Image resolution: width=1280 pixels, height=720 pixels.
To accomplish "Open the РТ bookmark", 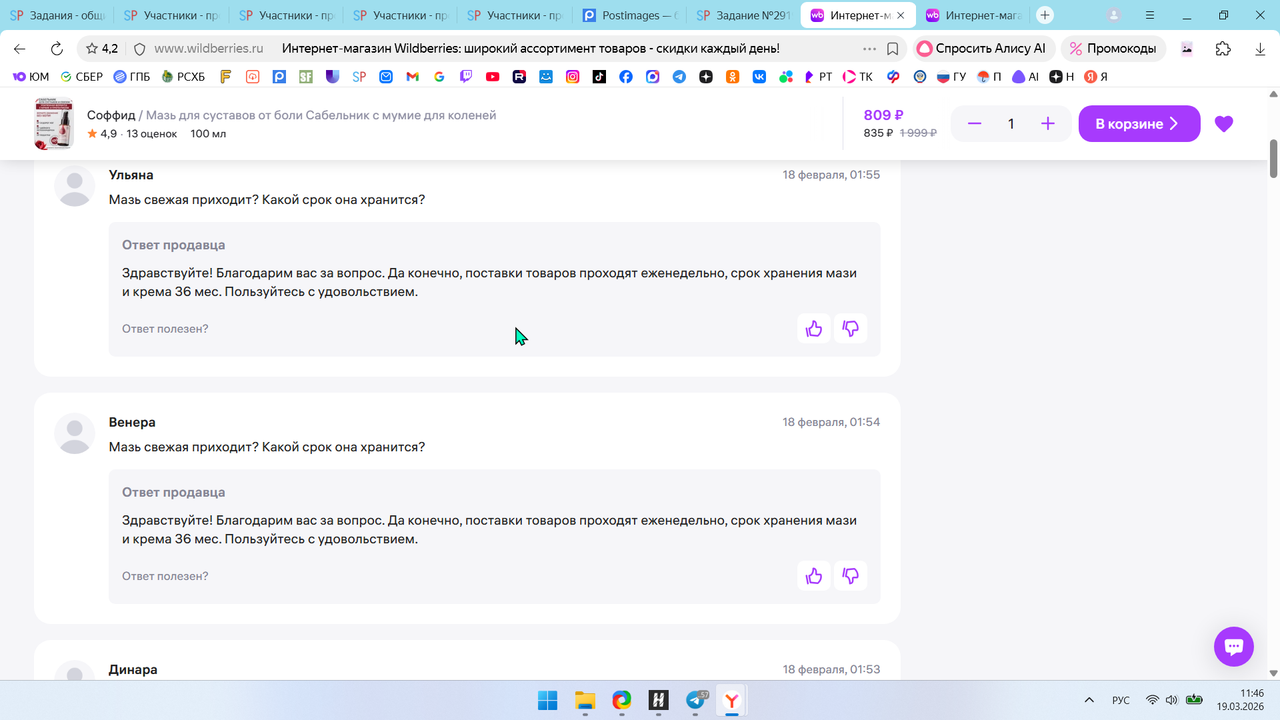I will [x=816, y=77].
